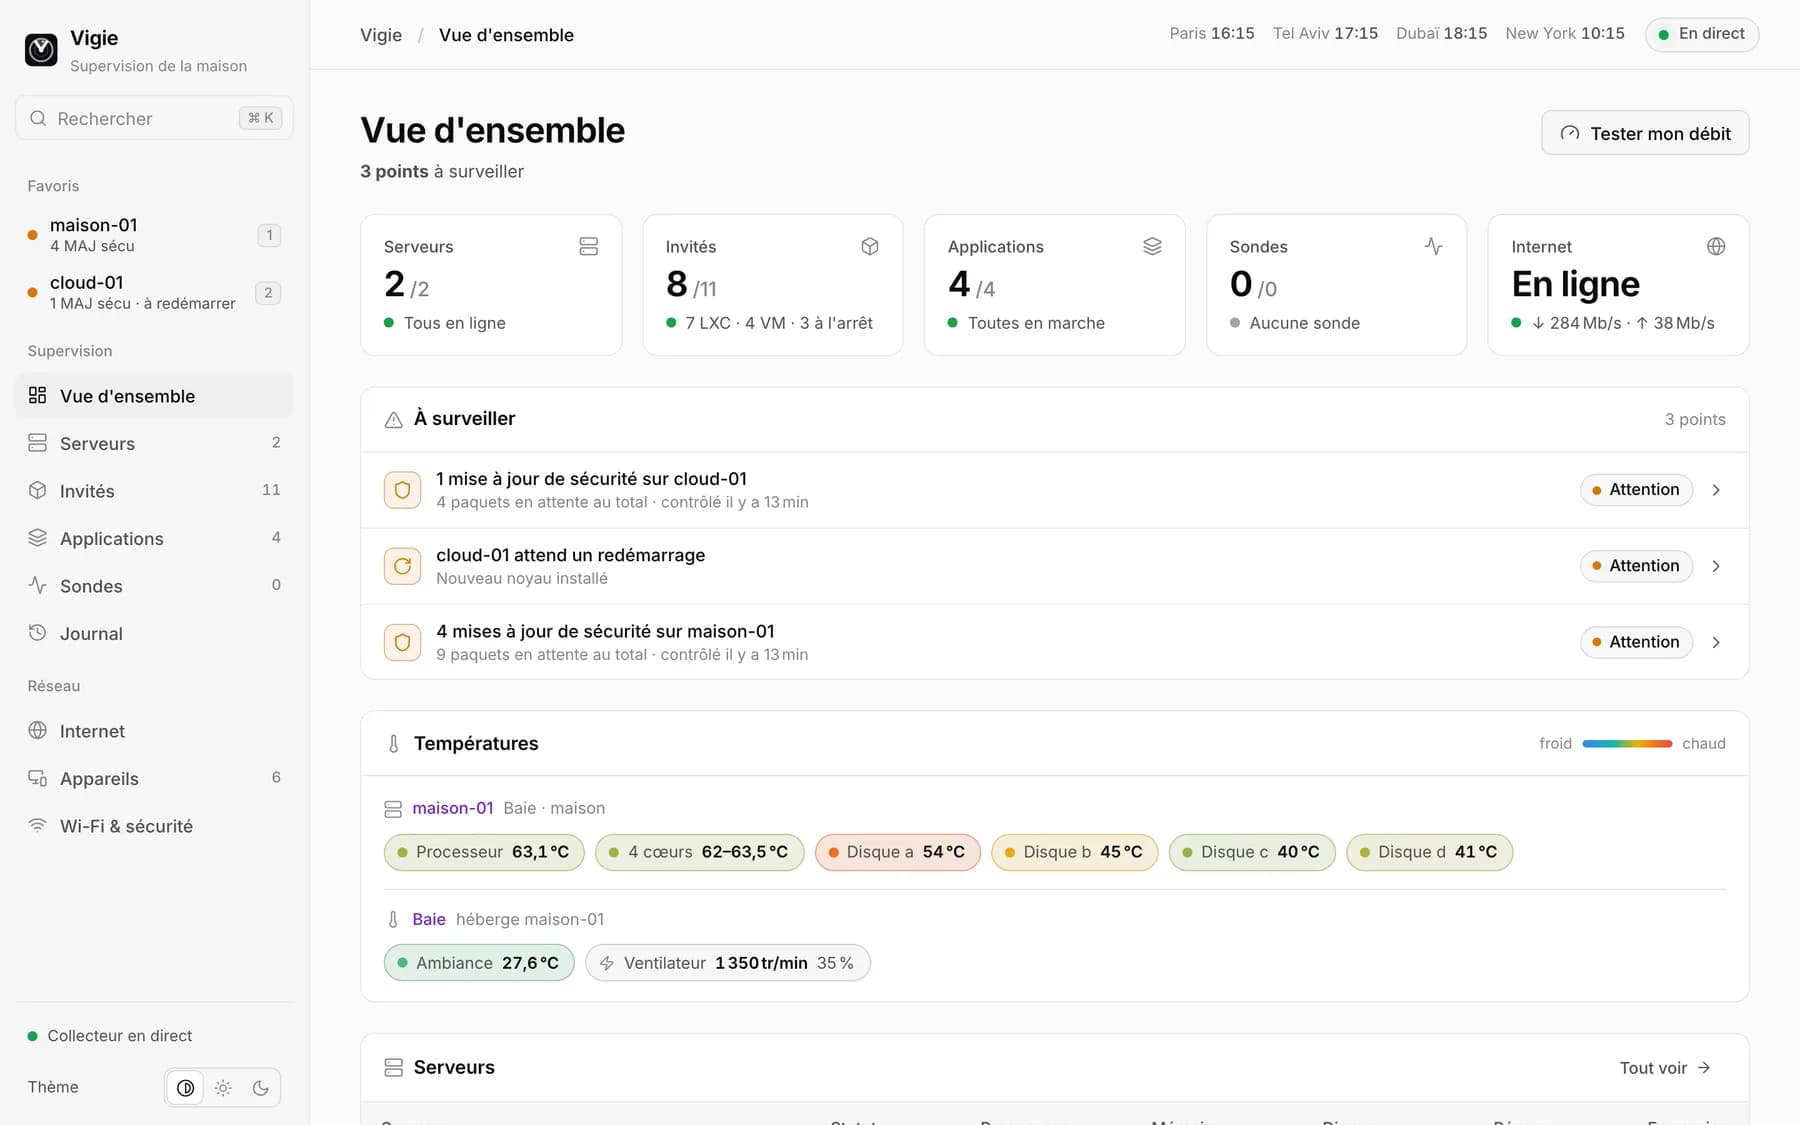This screenshot has width=1800, height=1125.
Task: Expand the maison-01 security updates row chevron
Action: point(1716,642)
